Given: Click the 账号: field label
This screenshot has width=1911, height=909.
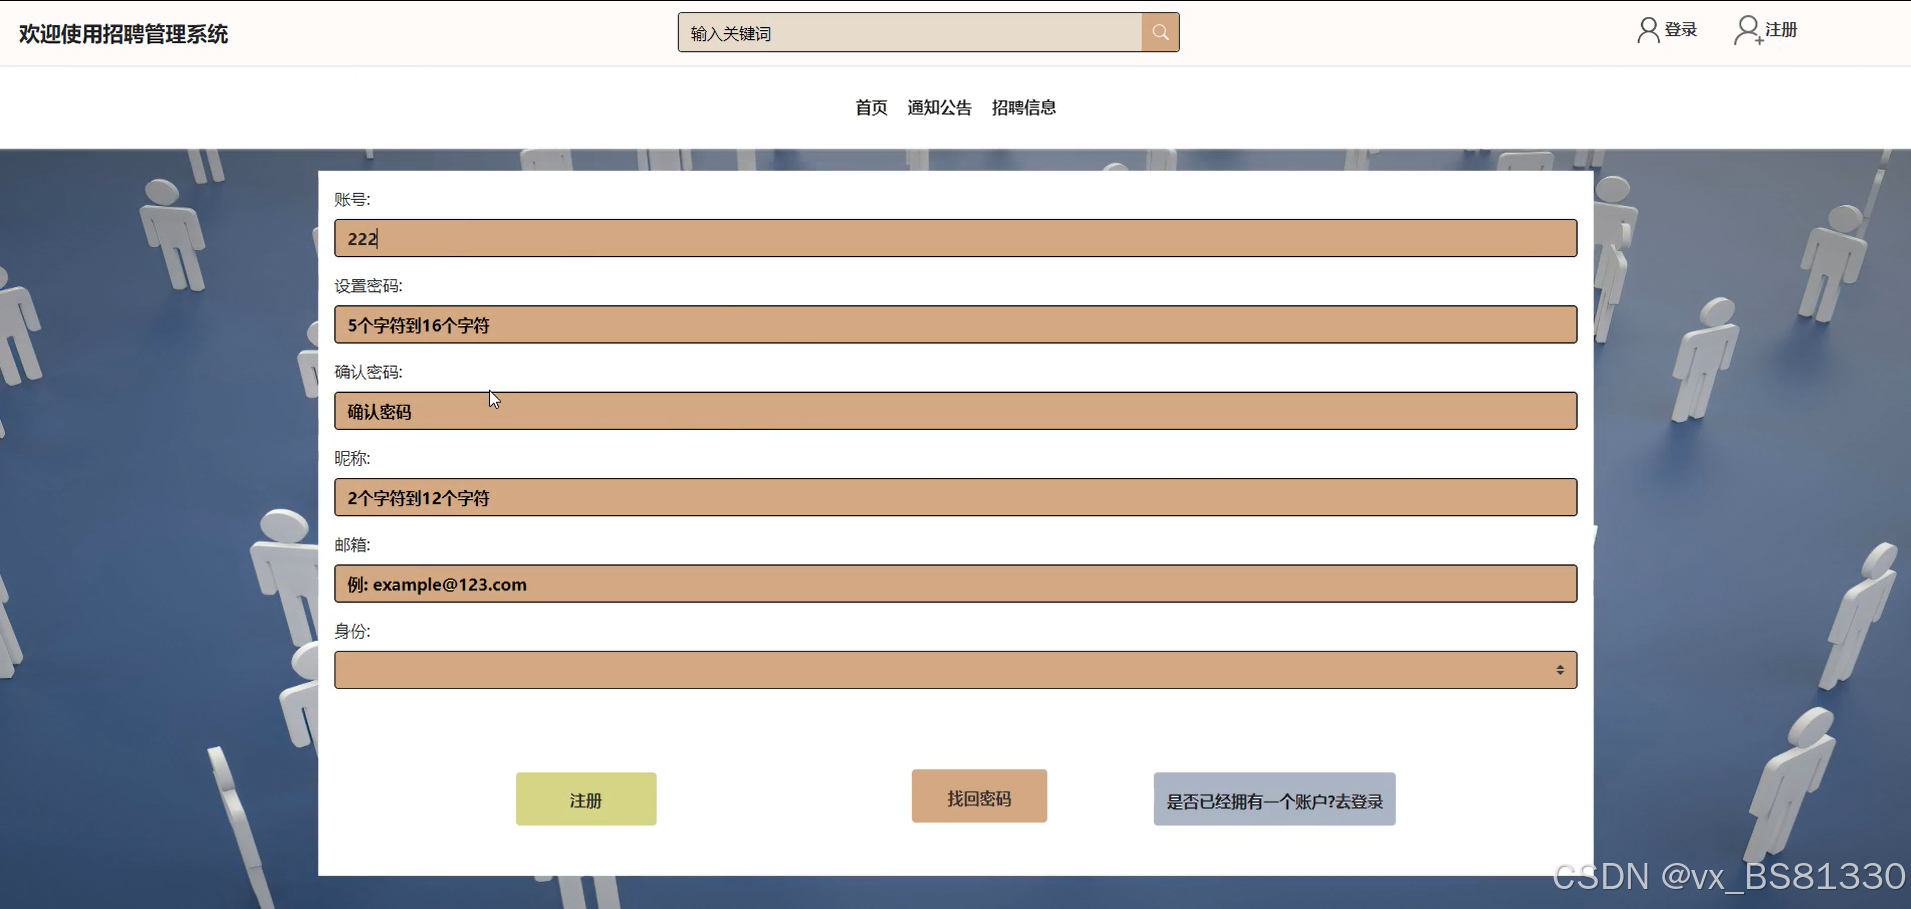Looking at the screenshot, I should pos(352,199).
